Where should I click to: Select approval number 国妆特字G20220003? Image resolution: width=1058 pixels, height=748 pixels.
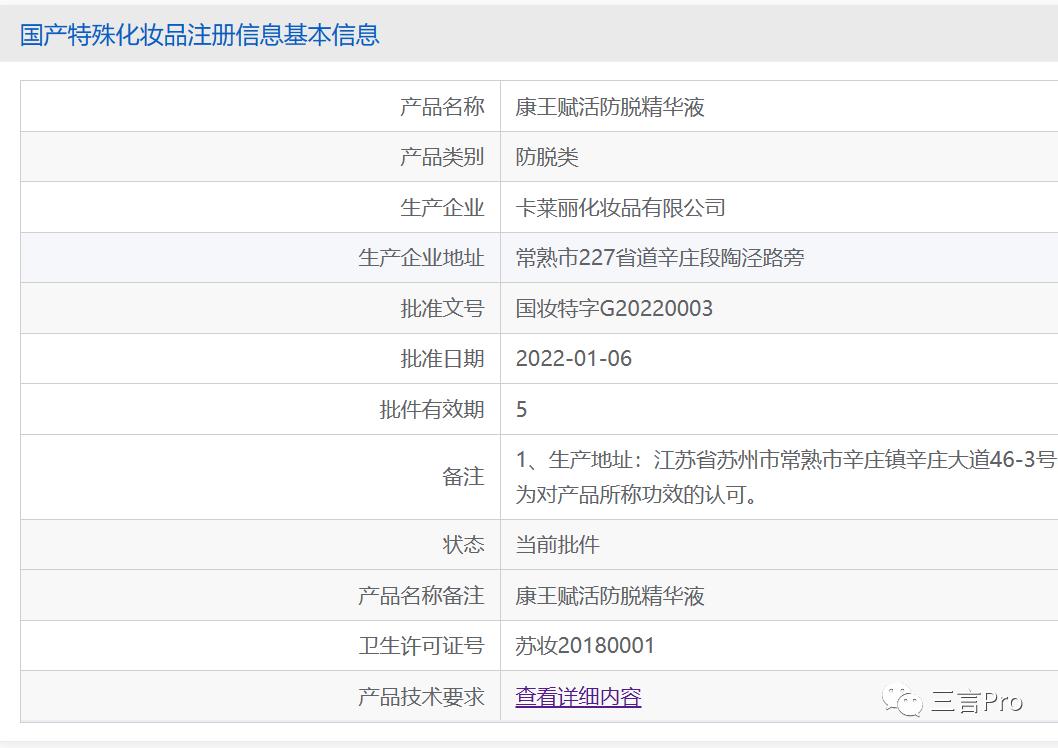614,308
